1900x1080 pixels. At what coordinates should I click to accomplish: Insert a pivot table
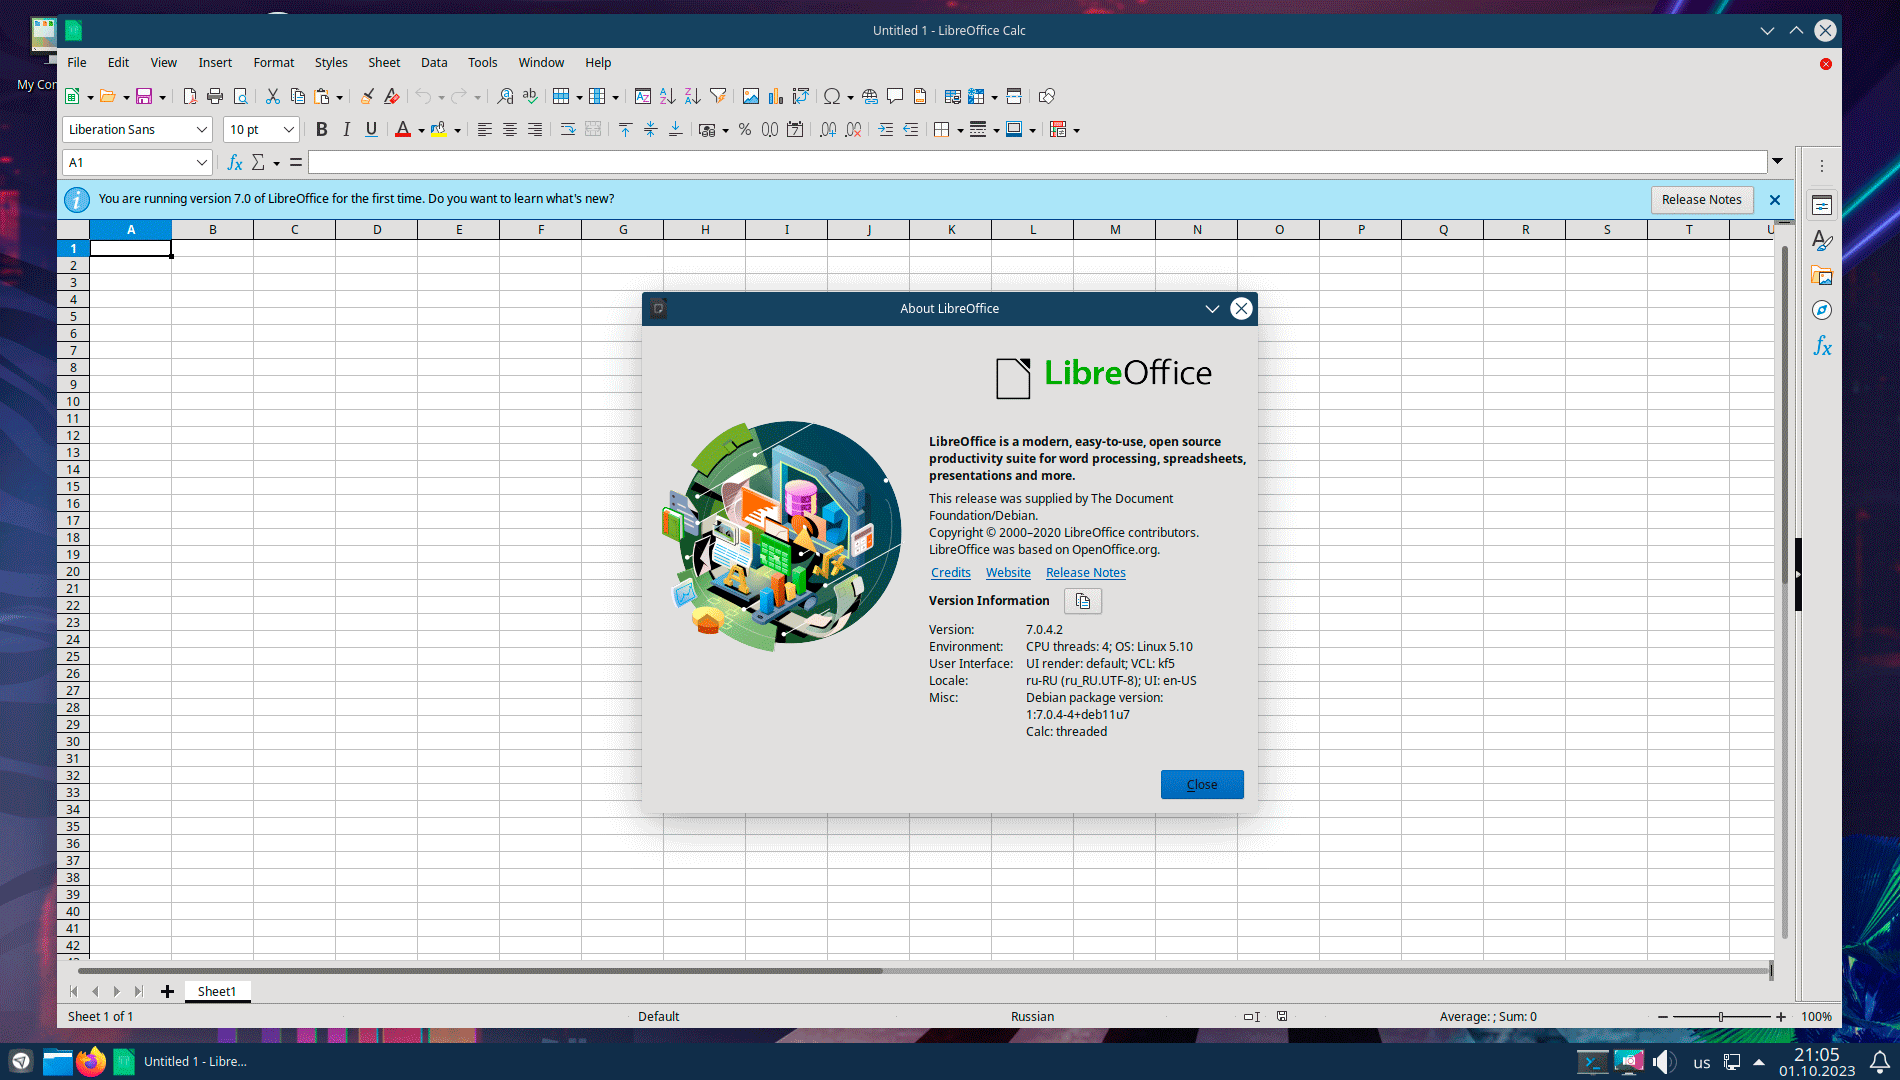coord(800,96)
